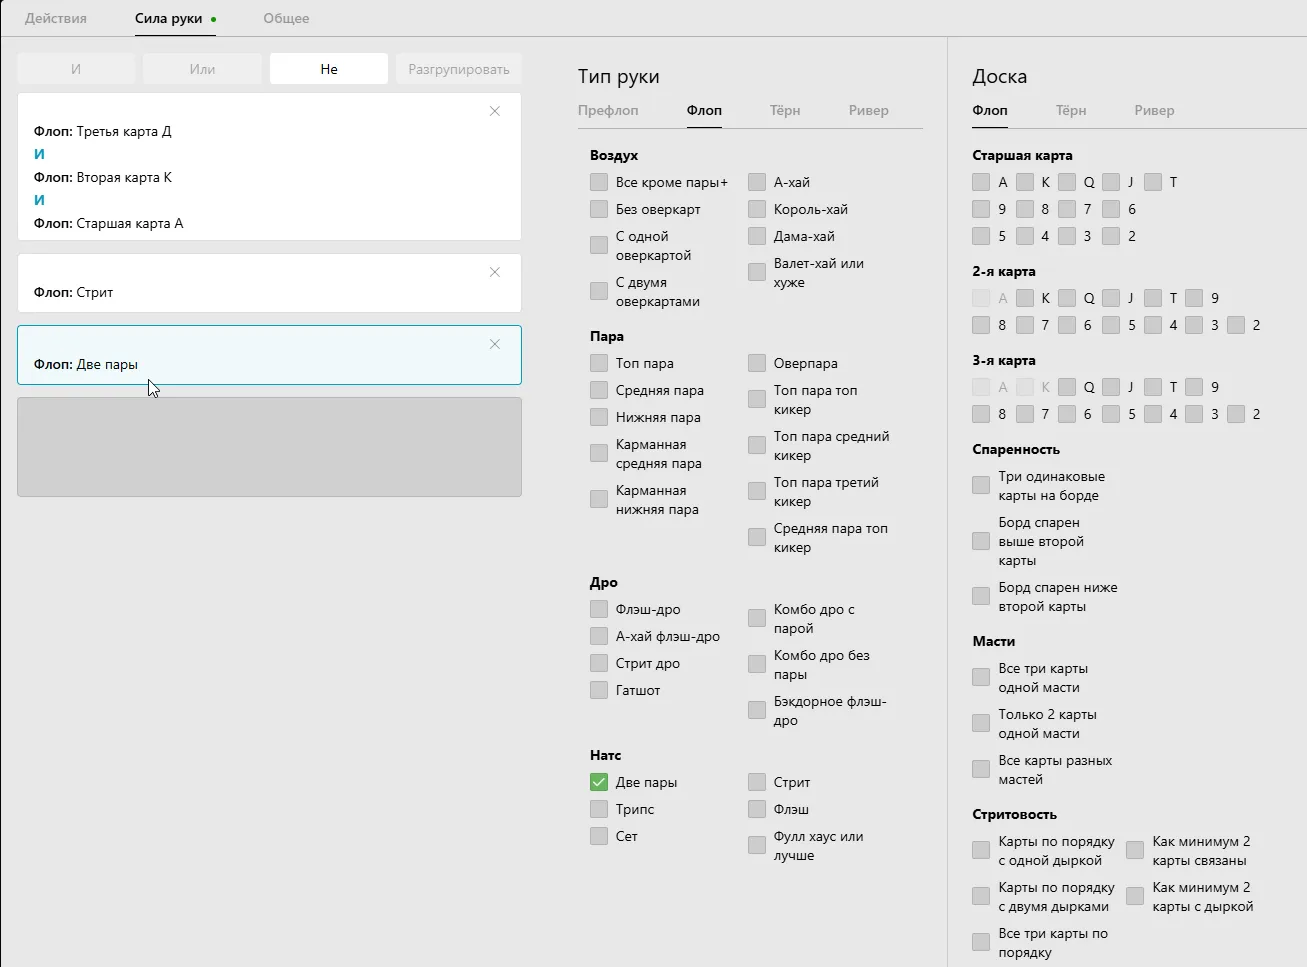Uncheck the 'Две пары' checkbox
The height and width of the screenshot is (967, 1307).
(599, 782)
